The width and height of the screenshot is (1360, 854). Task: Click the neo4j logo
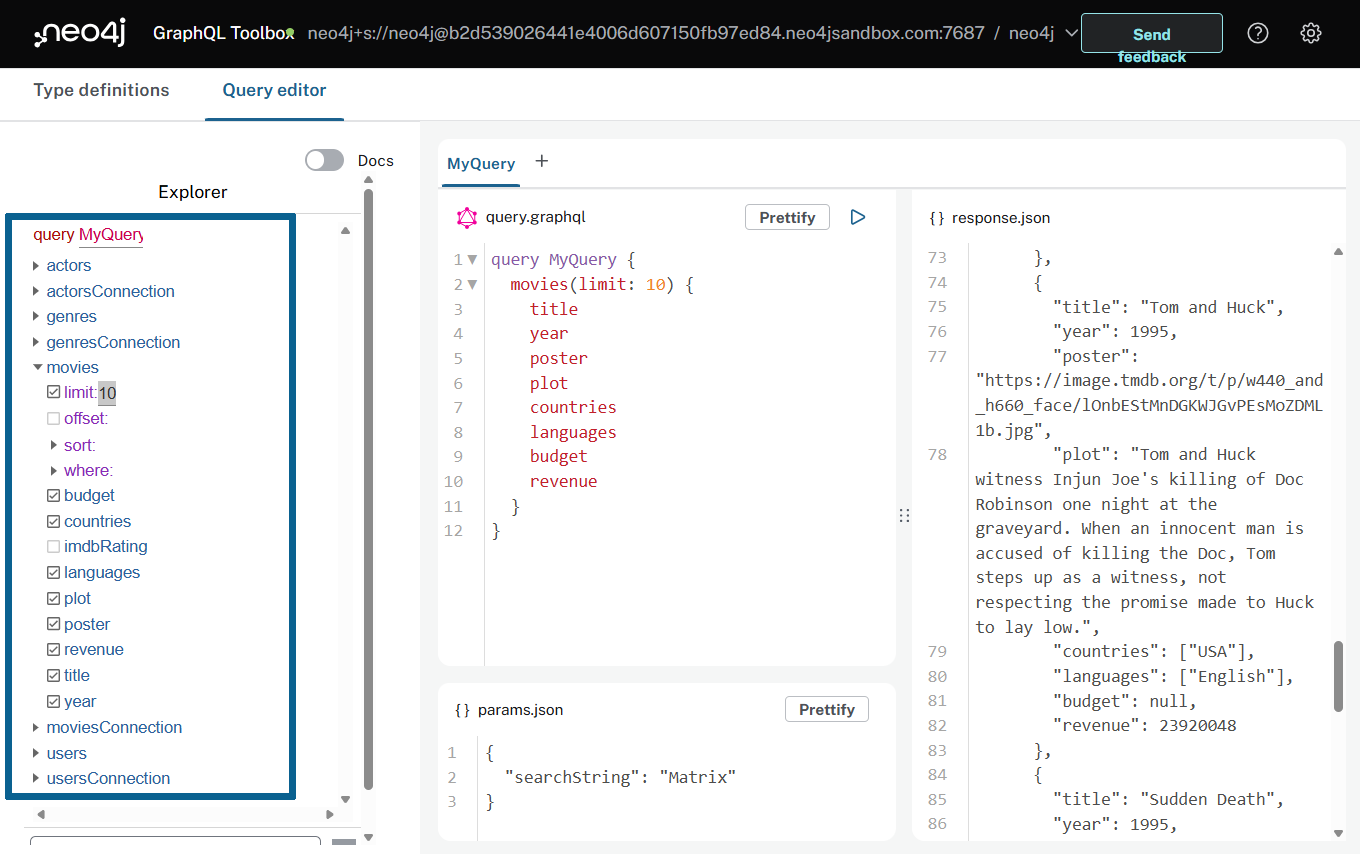coord(82,34)
